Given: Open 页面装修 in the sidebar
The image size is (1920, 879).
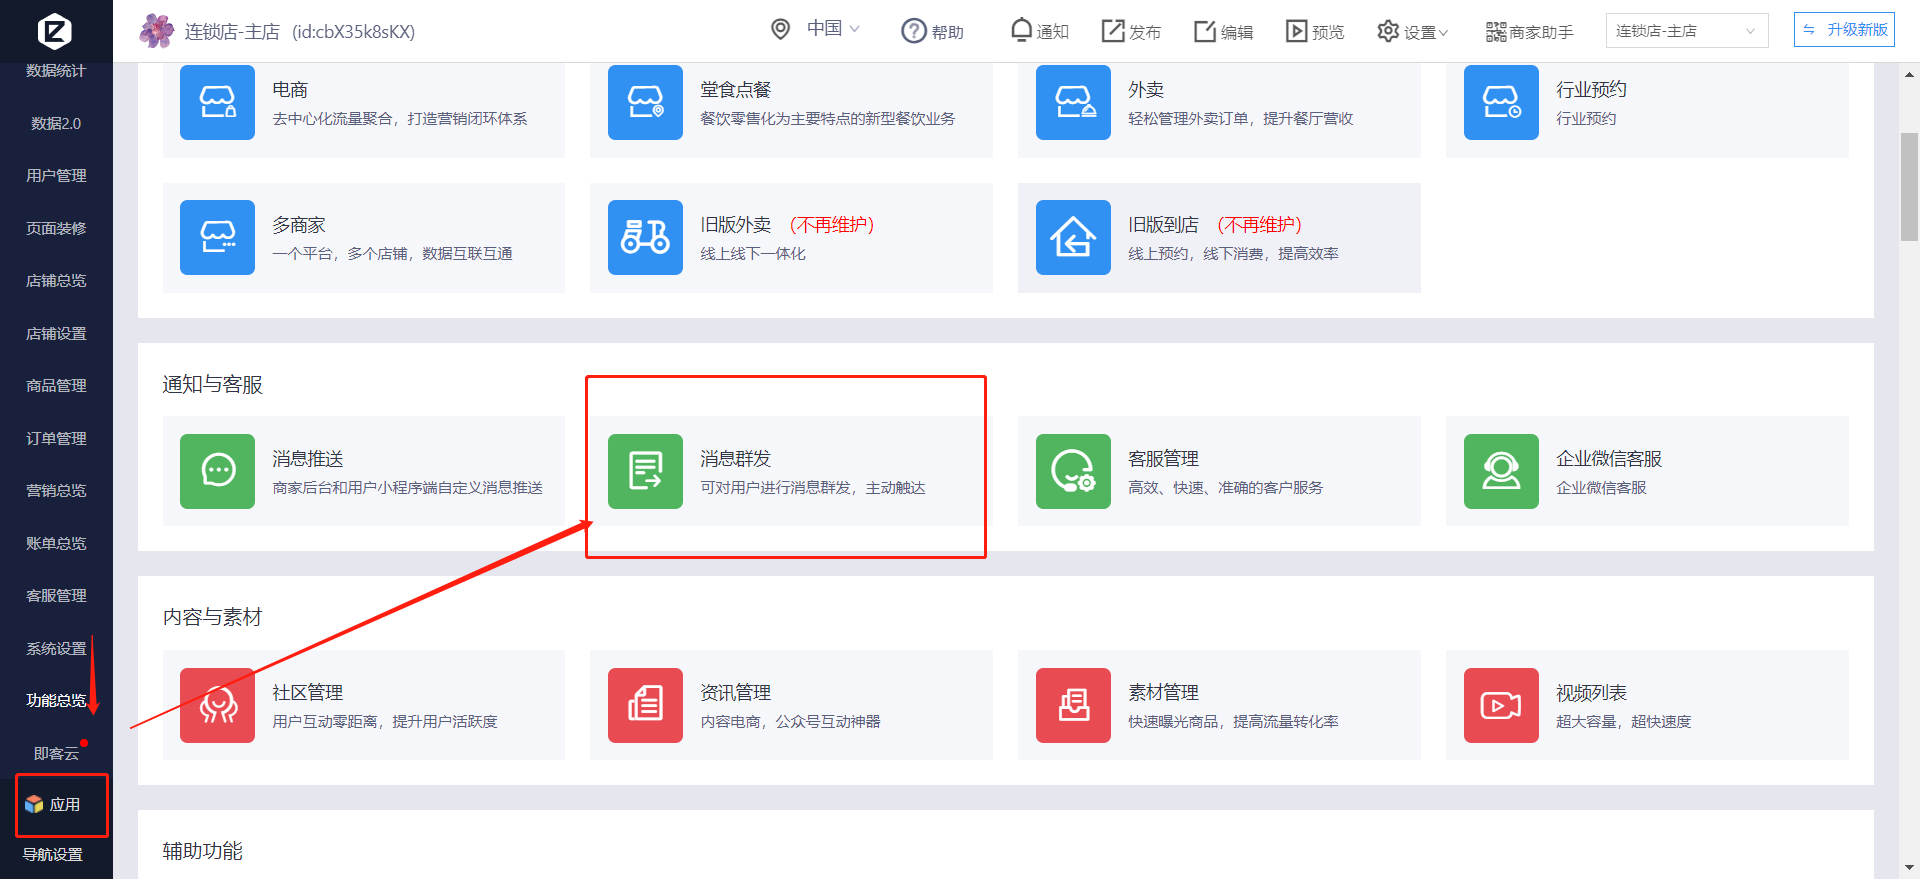Looking at the screenshot, I should 56,228.
